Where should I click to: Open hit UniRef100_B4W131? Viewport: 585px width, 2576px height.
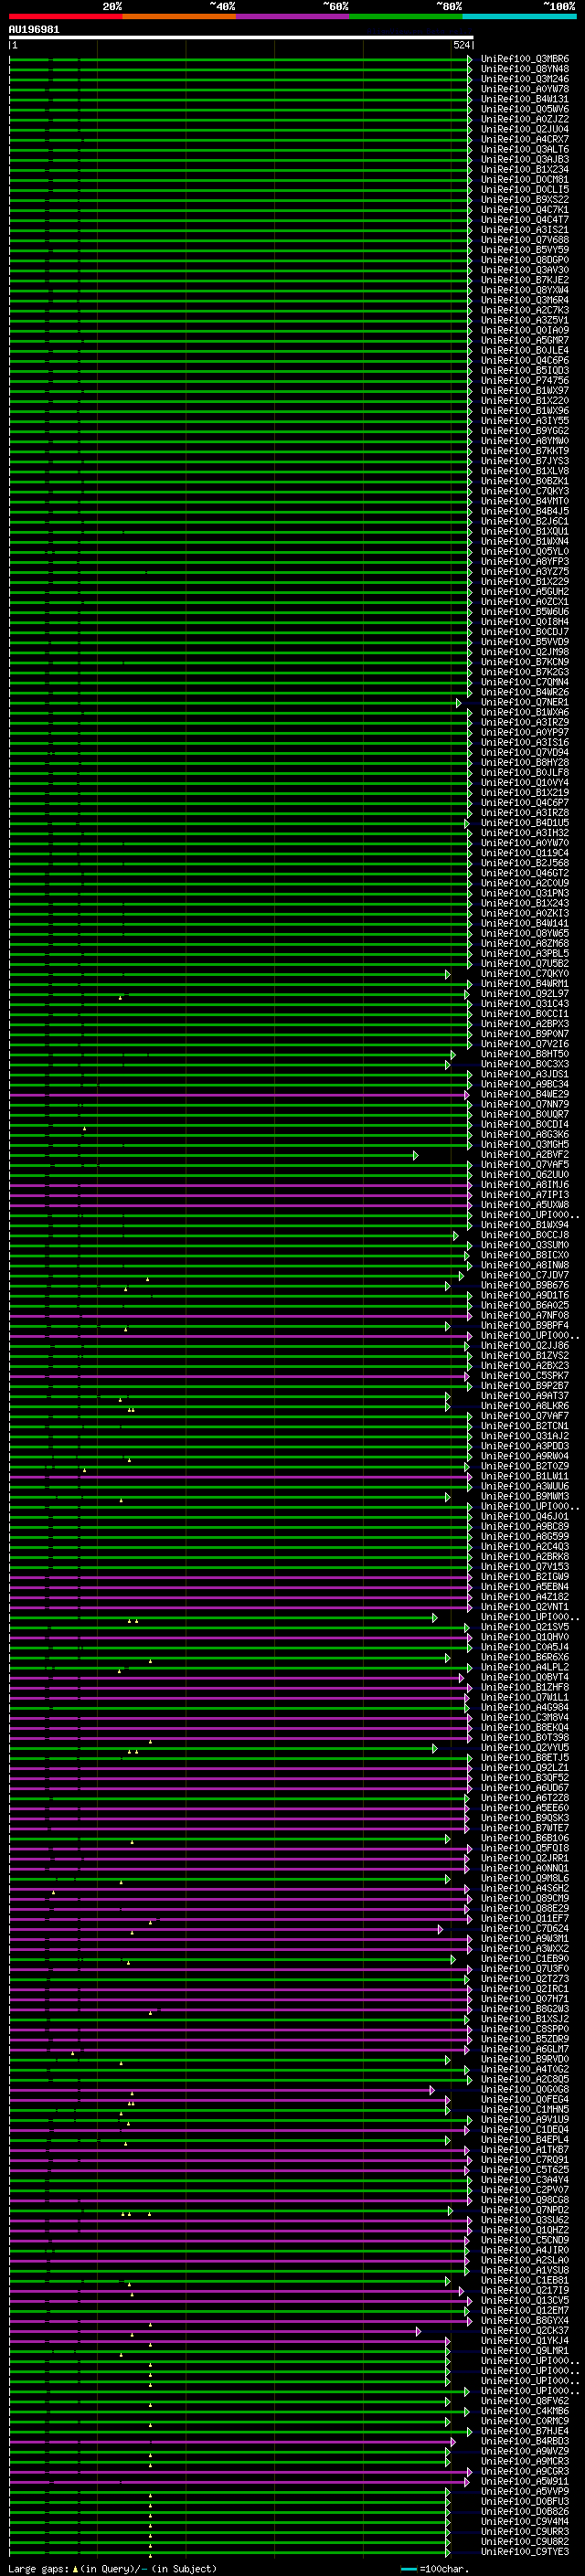[525, 99]
